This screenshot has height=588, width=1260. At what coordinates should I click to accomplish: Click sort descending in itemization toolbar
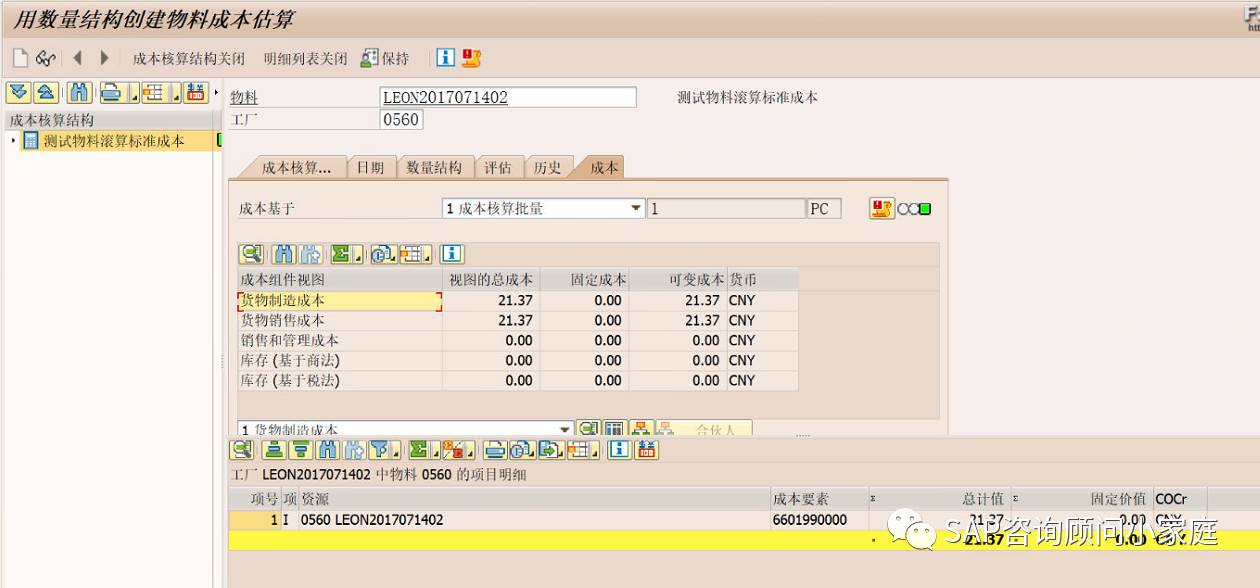tap(301, 450)
